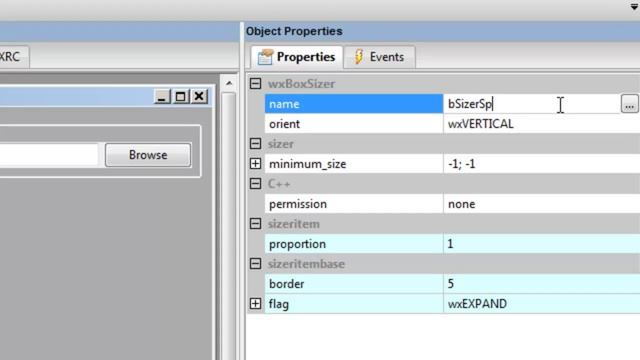Select the proportion property label
This screenshot has height=360, width=640.
(353, 244)
